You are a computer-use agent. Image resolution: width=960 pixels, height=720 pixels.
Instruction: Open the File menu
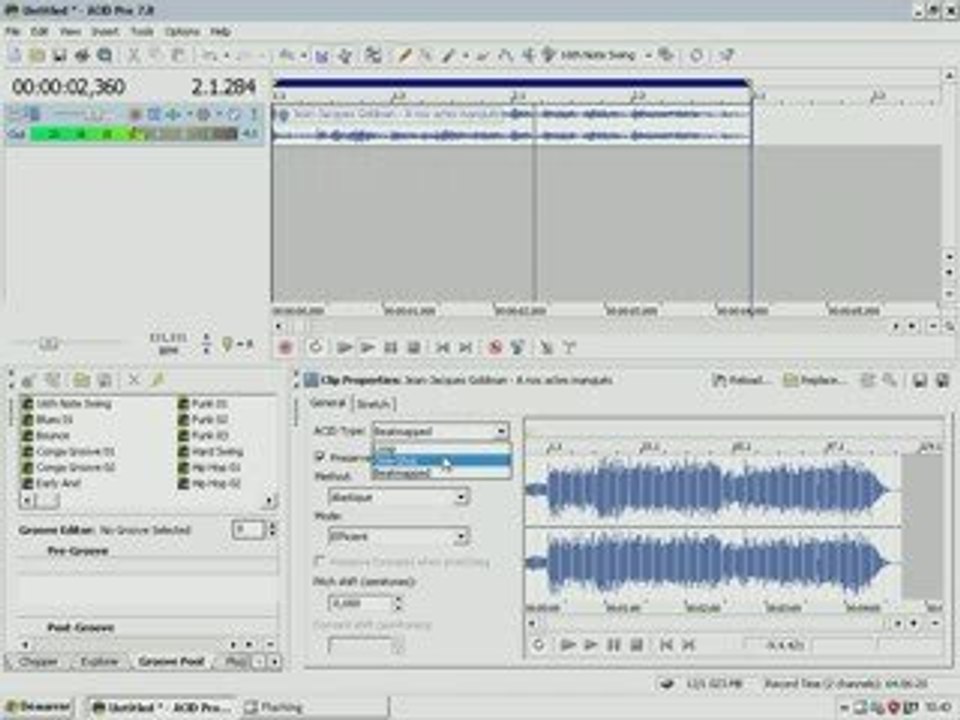(x=13, y=31)
